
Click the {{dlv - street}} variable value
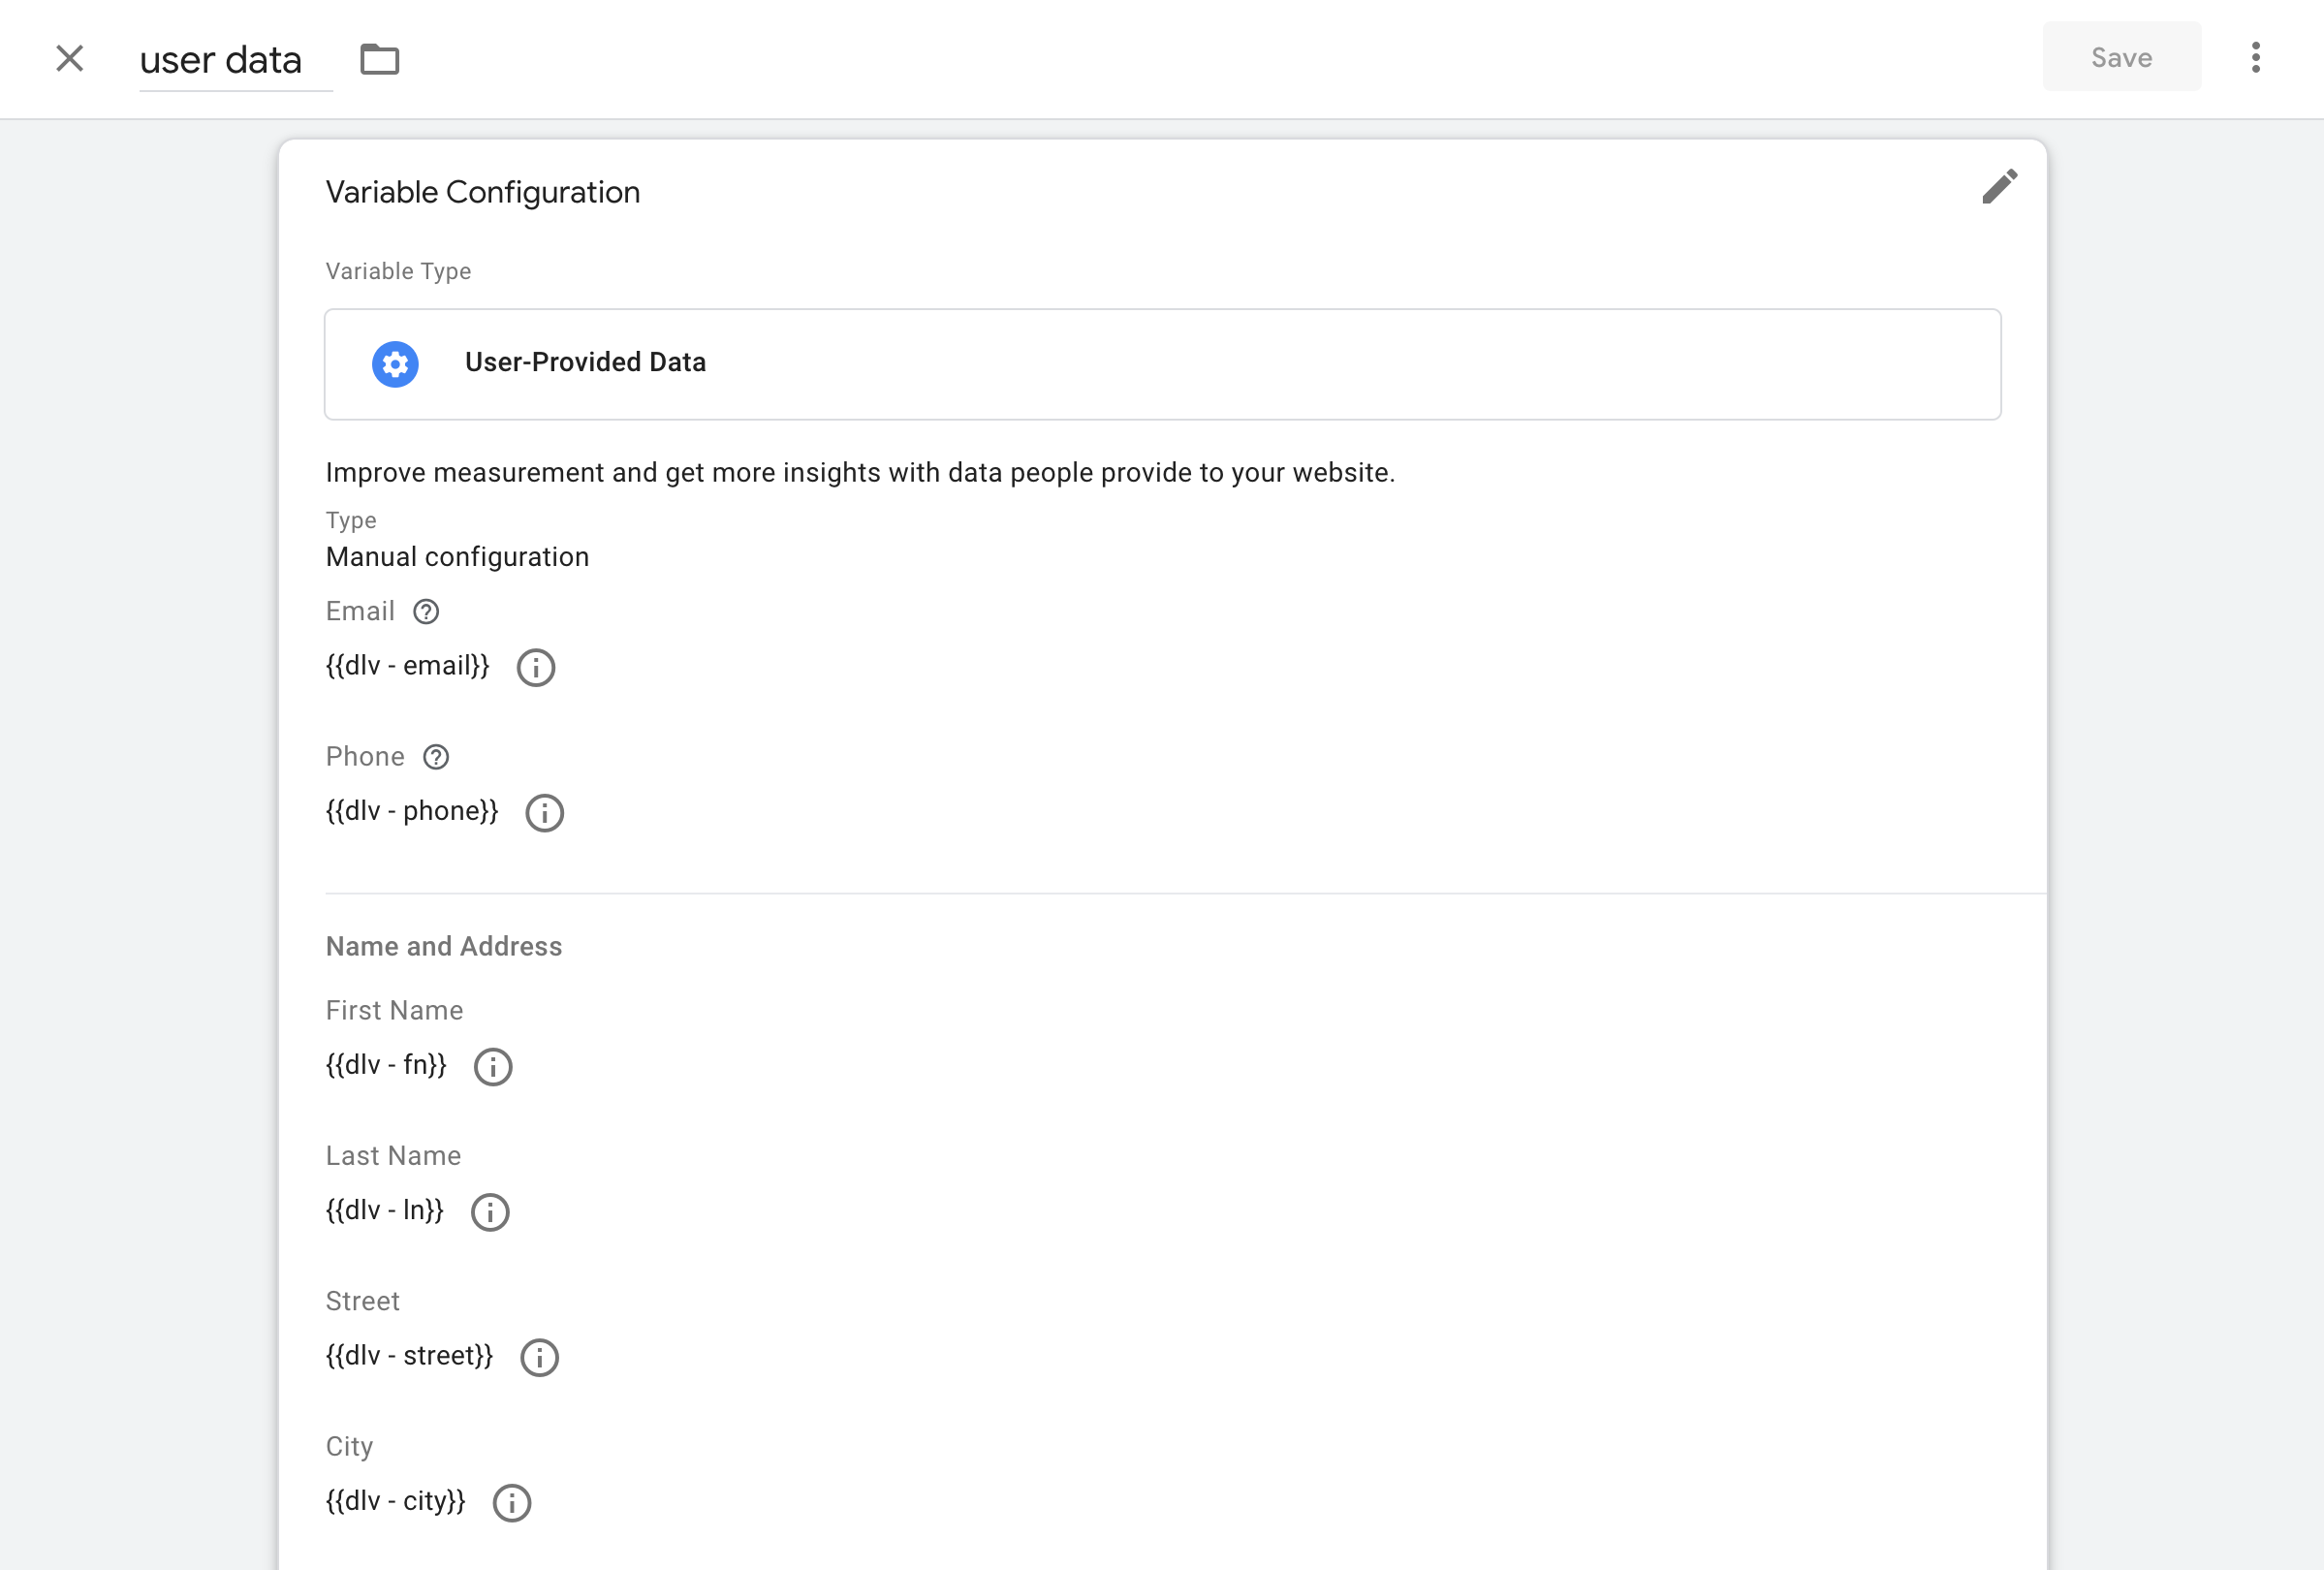pyautogui.click(x=410, y=1356)
